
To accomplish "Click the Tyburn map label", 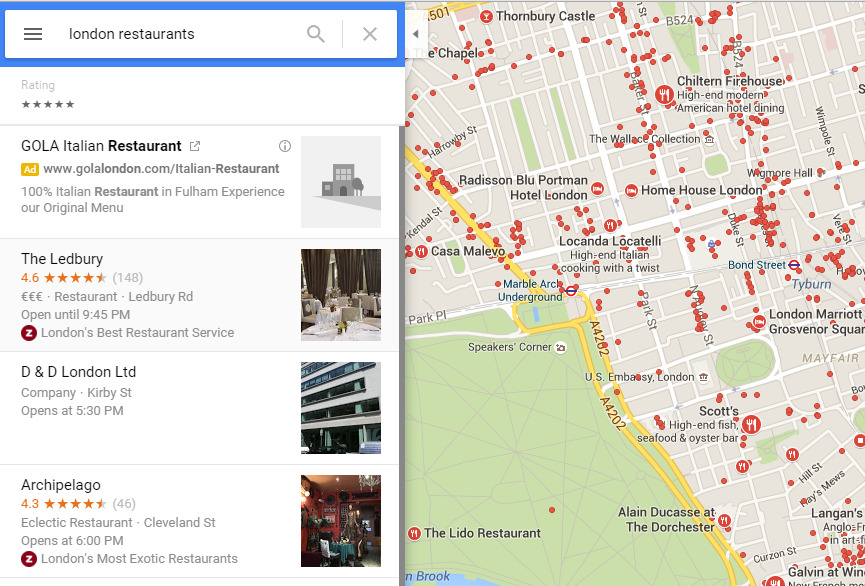I will tap(811, 284).
